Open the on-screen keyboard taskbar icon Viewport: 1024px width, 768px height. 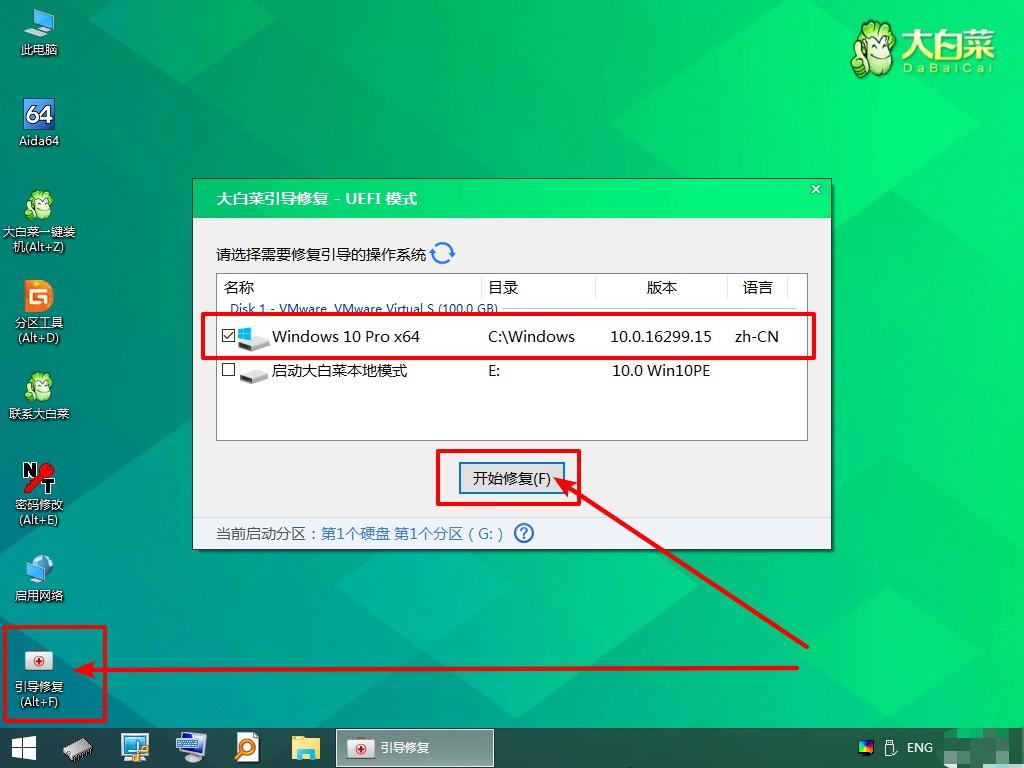pyautogui.click(x=190, y=747)
